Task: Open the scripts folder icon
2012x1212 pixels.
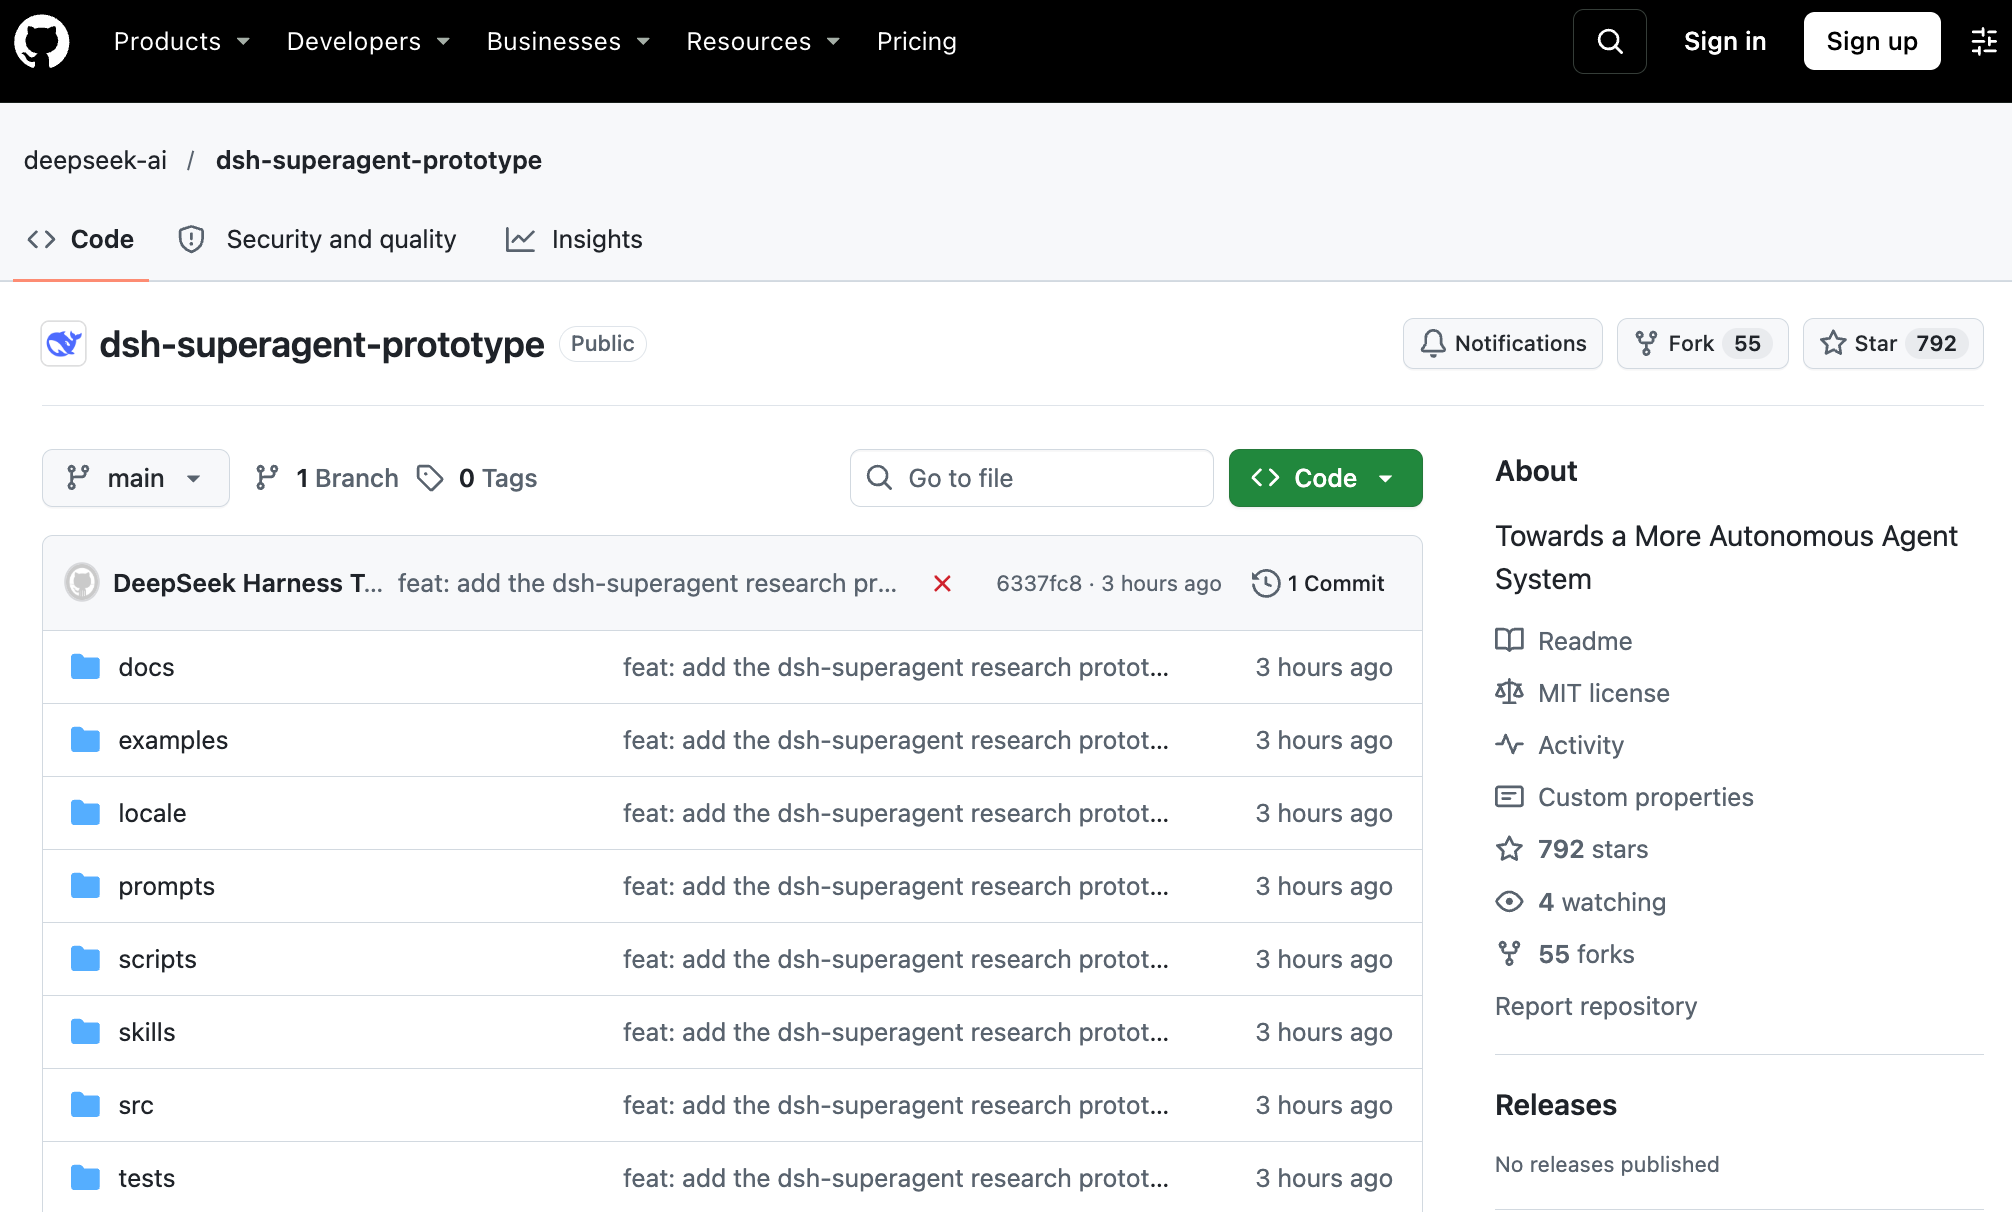Action: point(86,959)
